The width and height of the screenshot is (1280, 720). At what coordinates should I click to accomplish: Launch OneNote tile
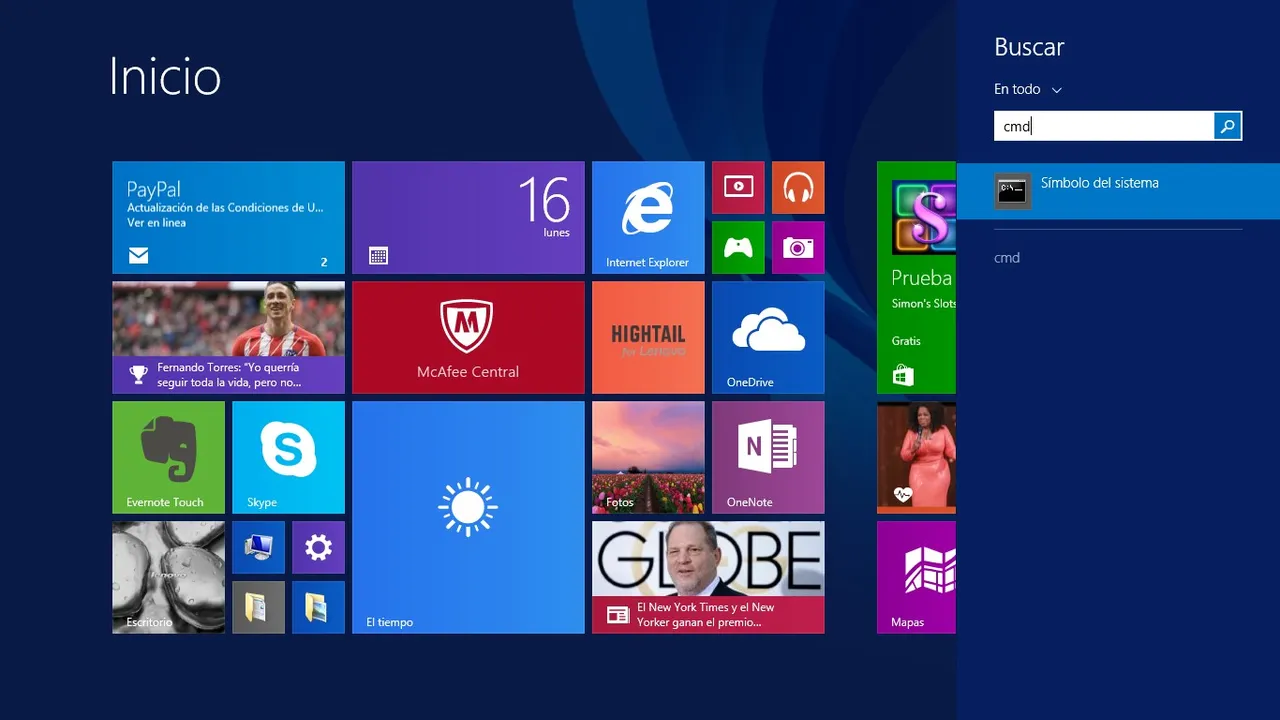click(768, 457)
